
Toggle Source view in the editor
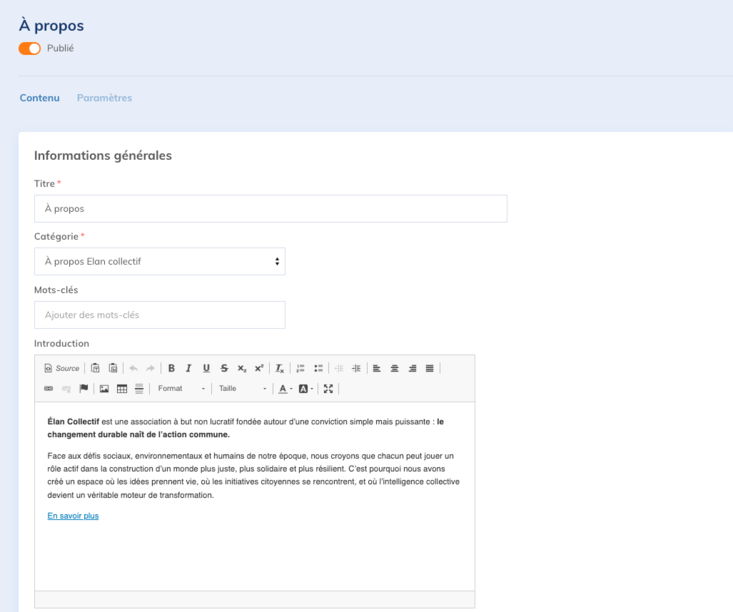pos(62,368)
